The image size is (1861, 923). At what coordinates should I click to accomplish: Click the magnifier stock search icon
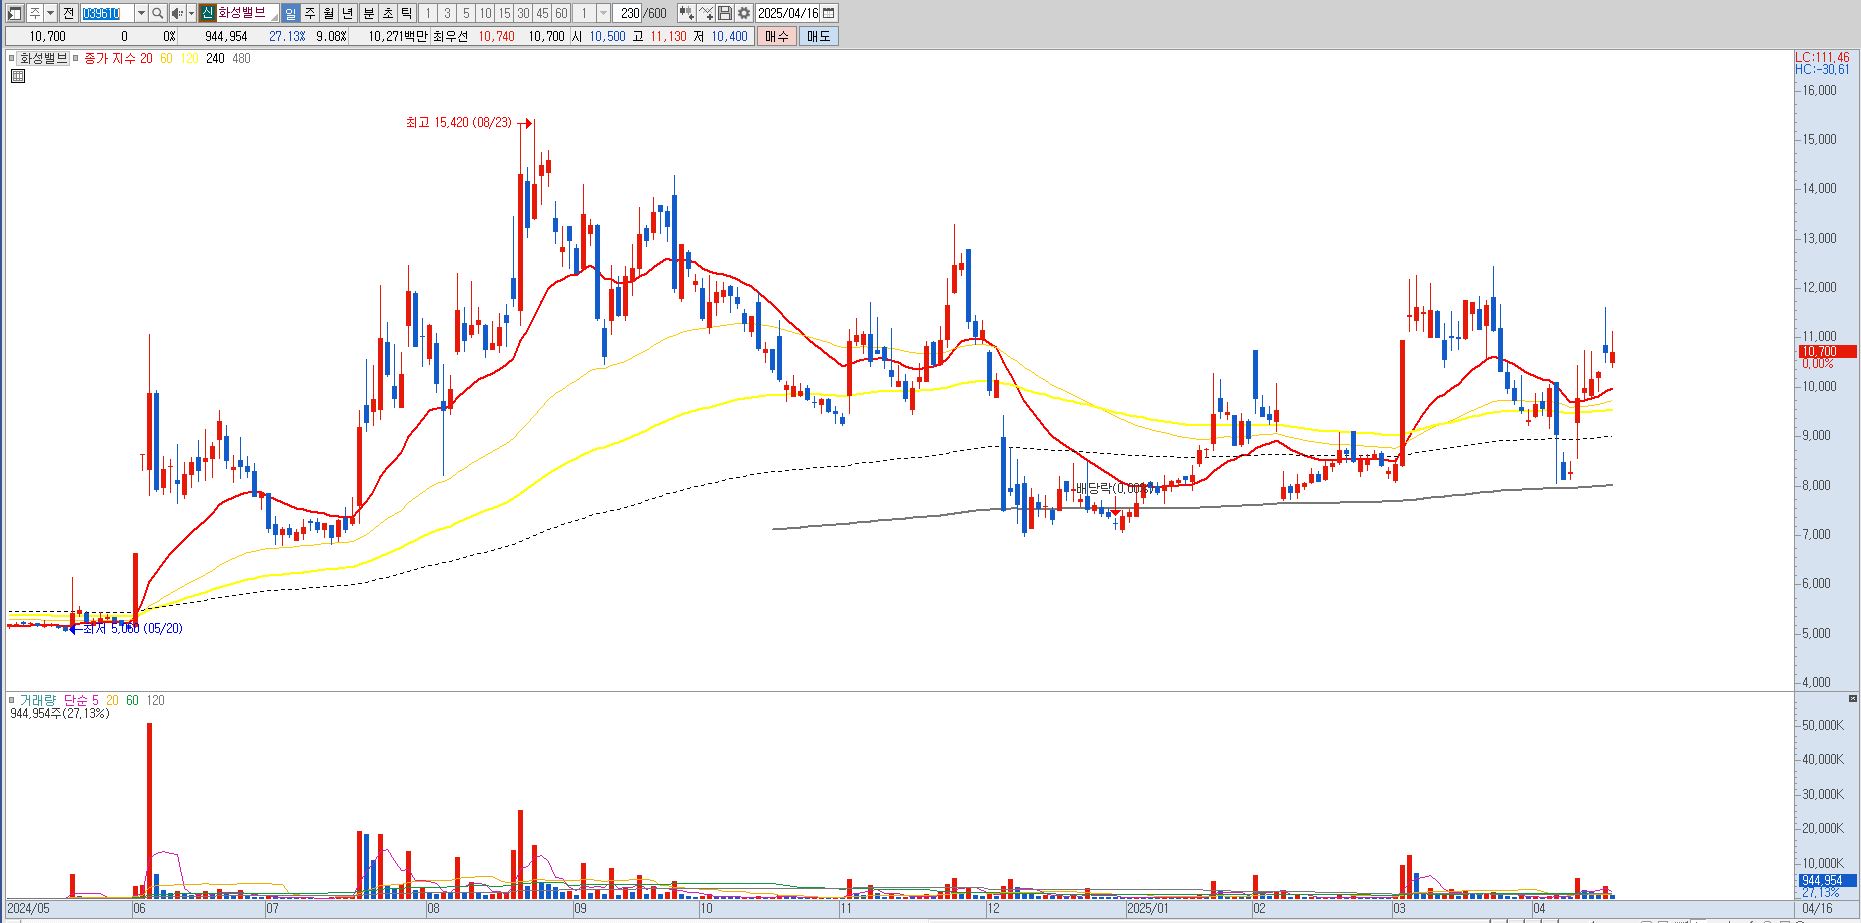click(157, 13)
